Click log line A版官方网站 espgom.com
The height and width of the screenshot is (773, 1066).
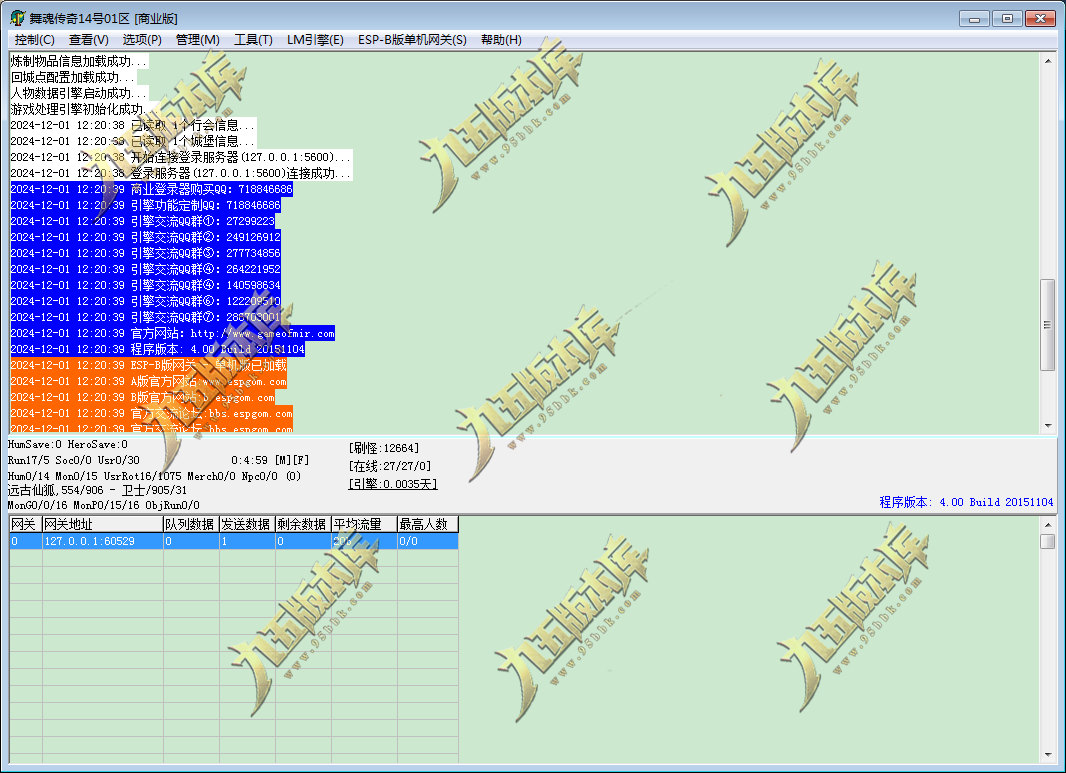click(149, 381)
